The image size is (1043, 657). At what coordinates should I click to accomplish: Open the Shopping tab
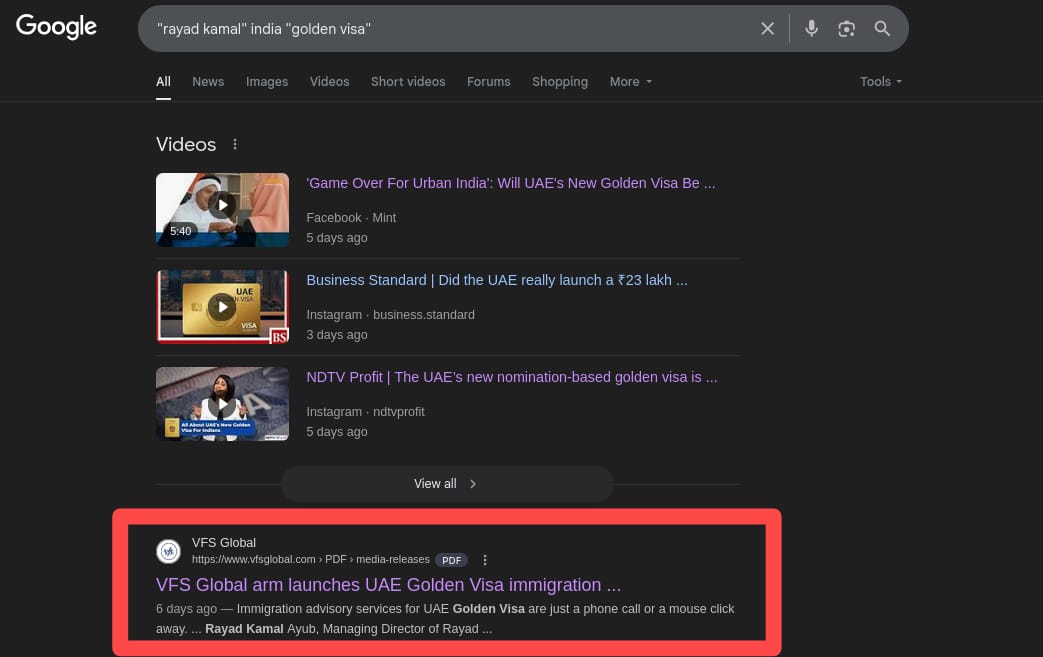560,82
